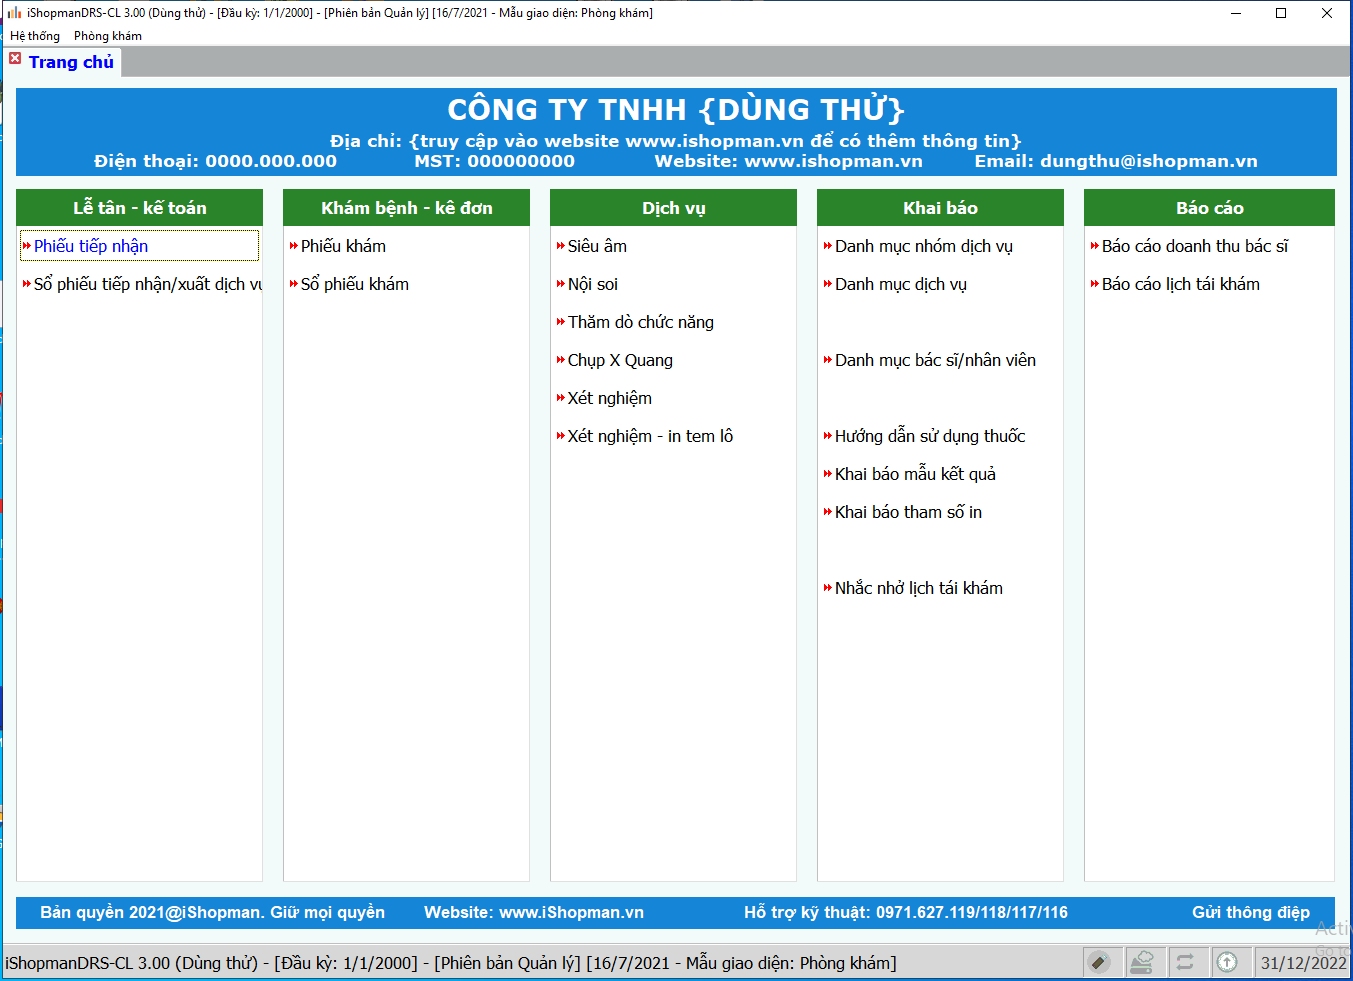Switch to the Trang chủ tab

coord(71,62)
